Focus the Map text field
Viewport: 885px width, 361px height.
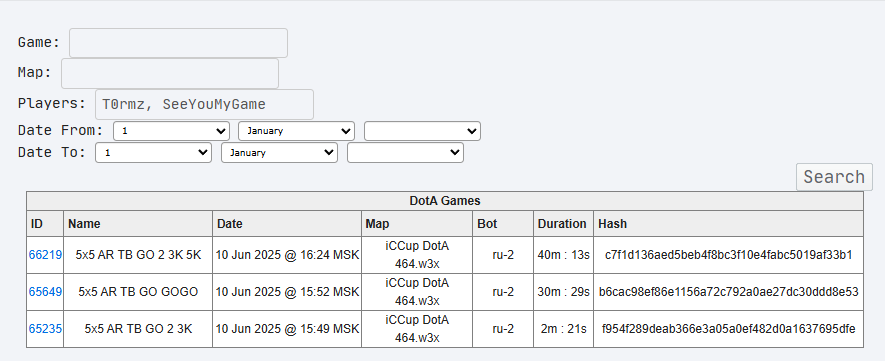click(x=170, y=73)
